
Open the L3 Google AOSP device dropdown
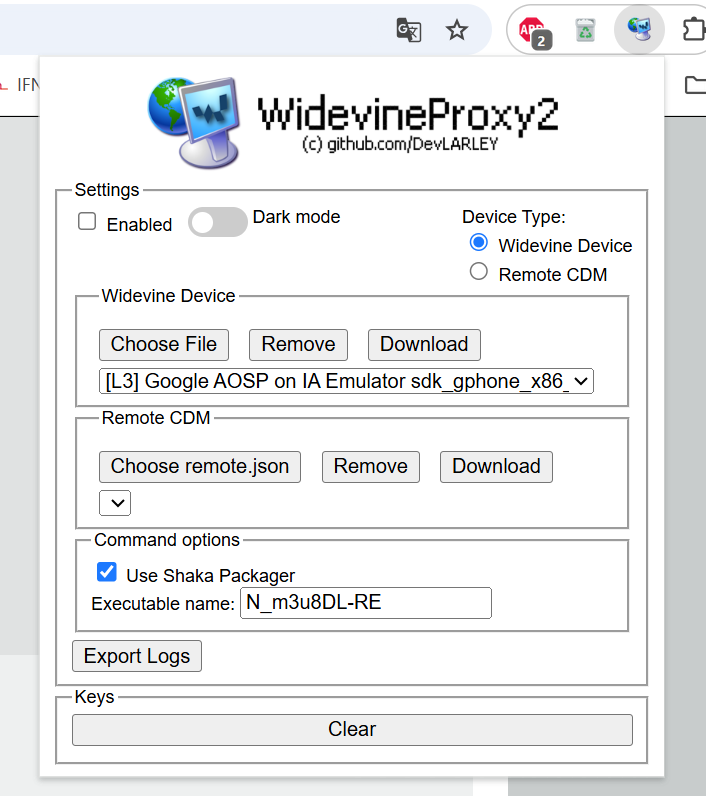[346, 381]
